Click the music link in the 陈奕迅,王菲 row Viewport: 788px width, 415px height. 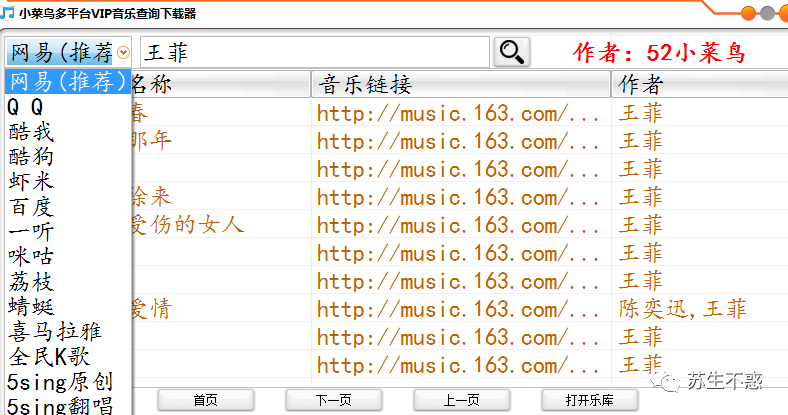coord(457,309)
